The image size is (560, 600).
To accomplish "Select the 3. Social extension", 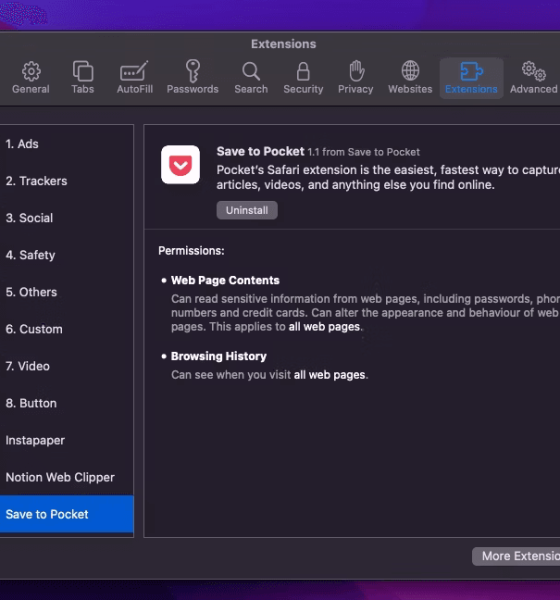I will point(67,218).
